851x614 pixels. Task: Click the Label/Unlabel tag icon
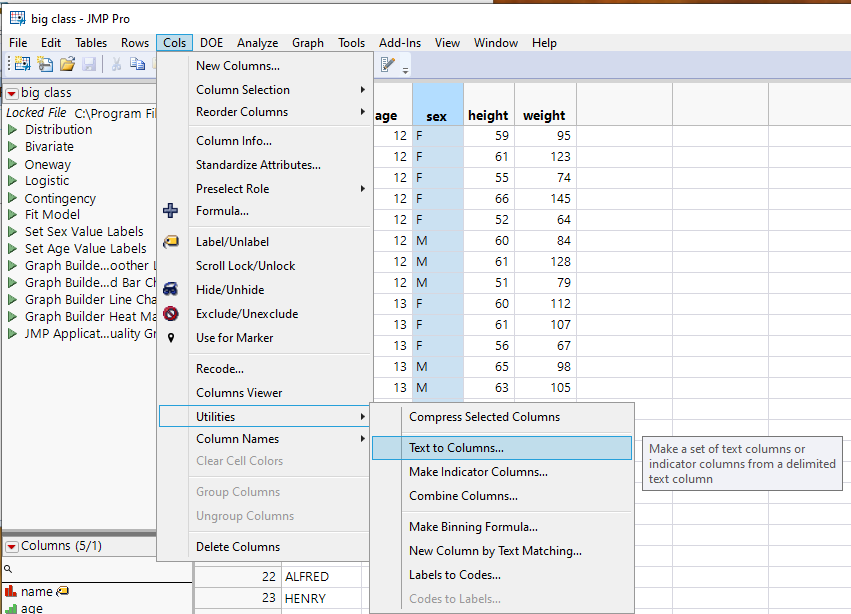[171, 241]
